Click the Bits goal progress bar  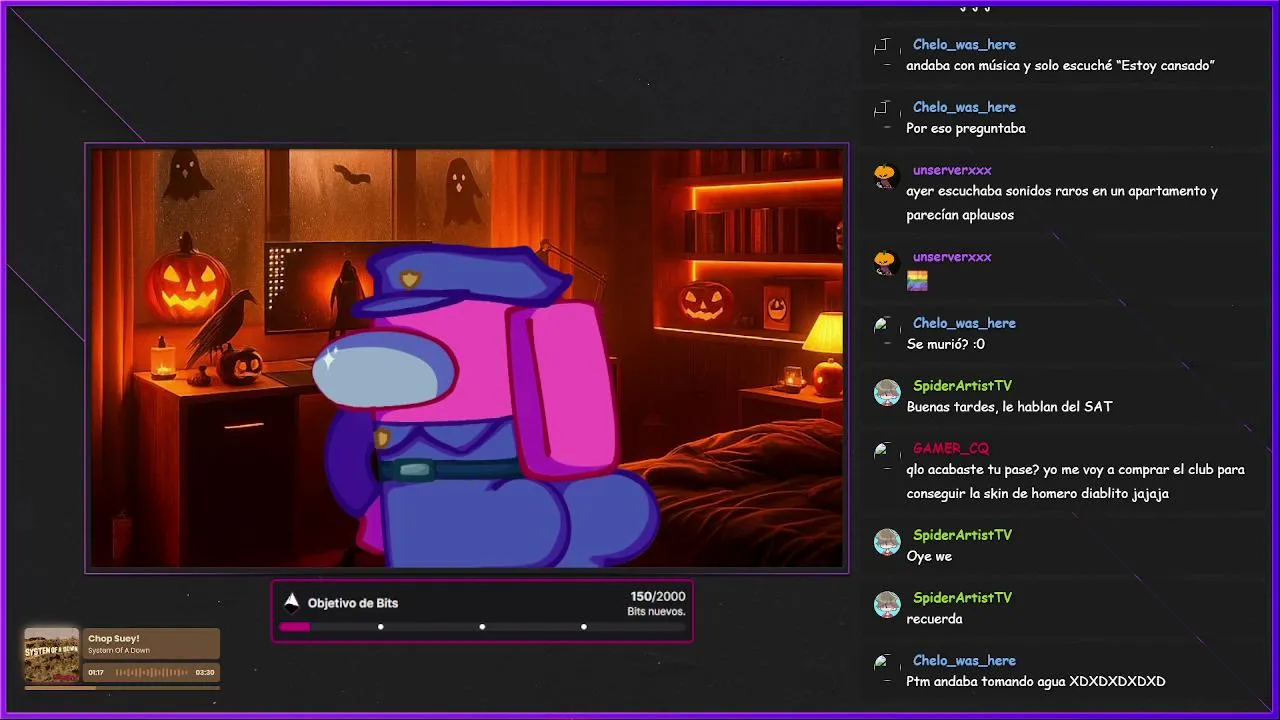pos(482,627)
